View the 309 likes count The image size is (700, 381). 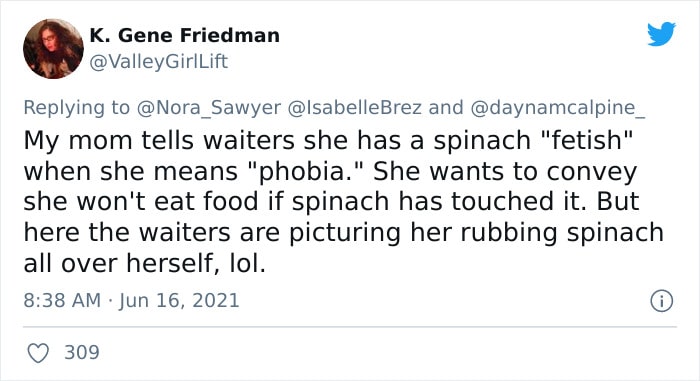click(x=82, y=352)
